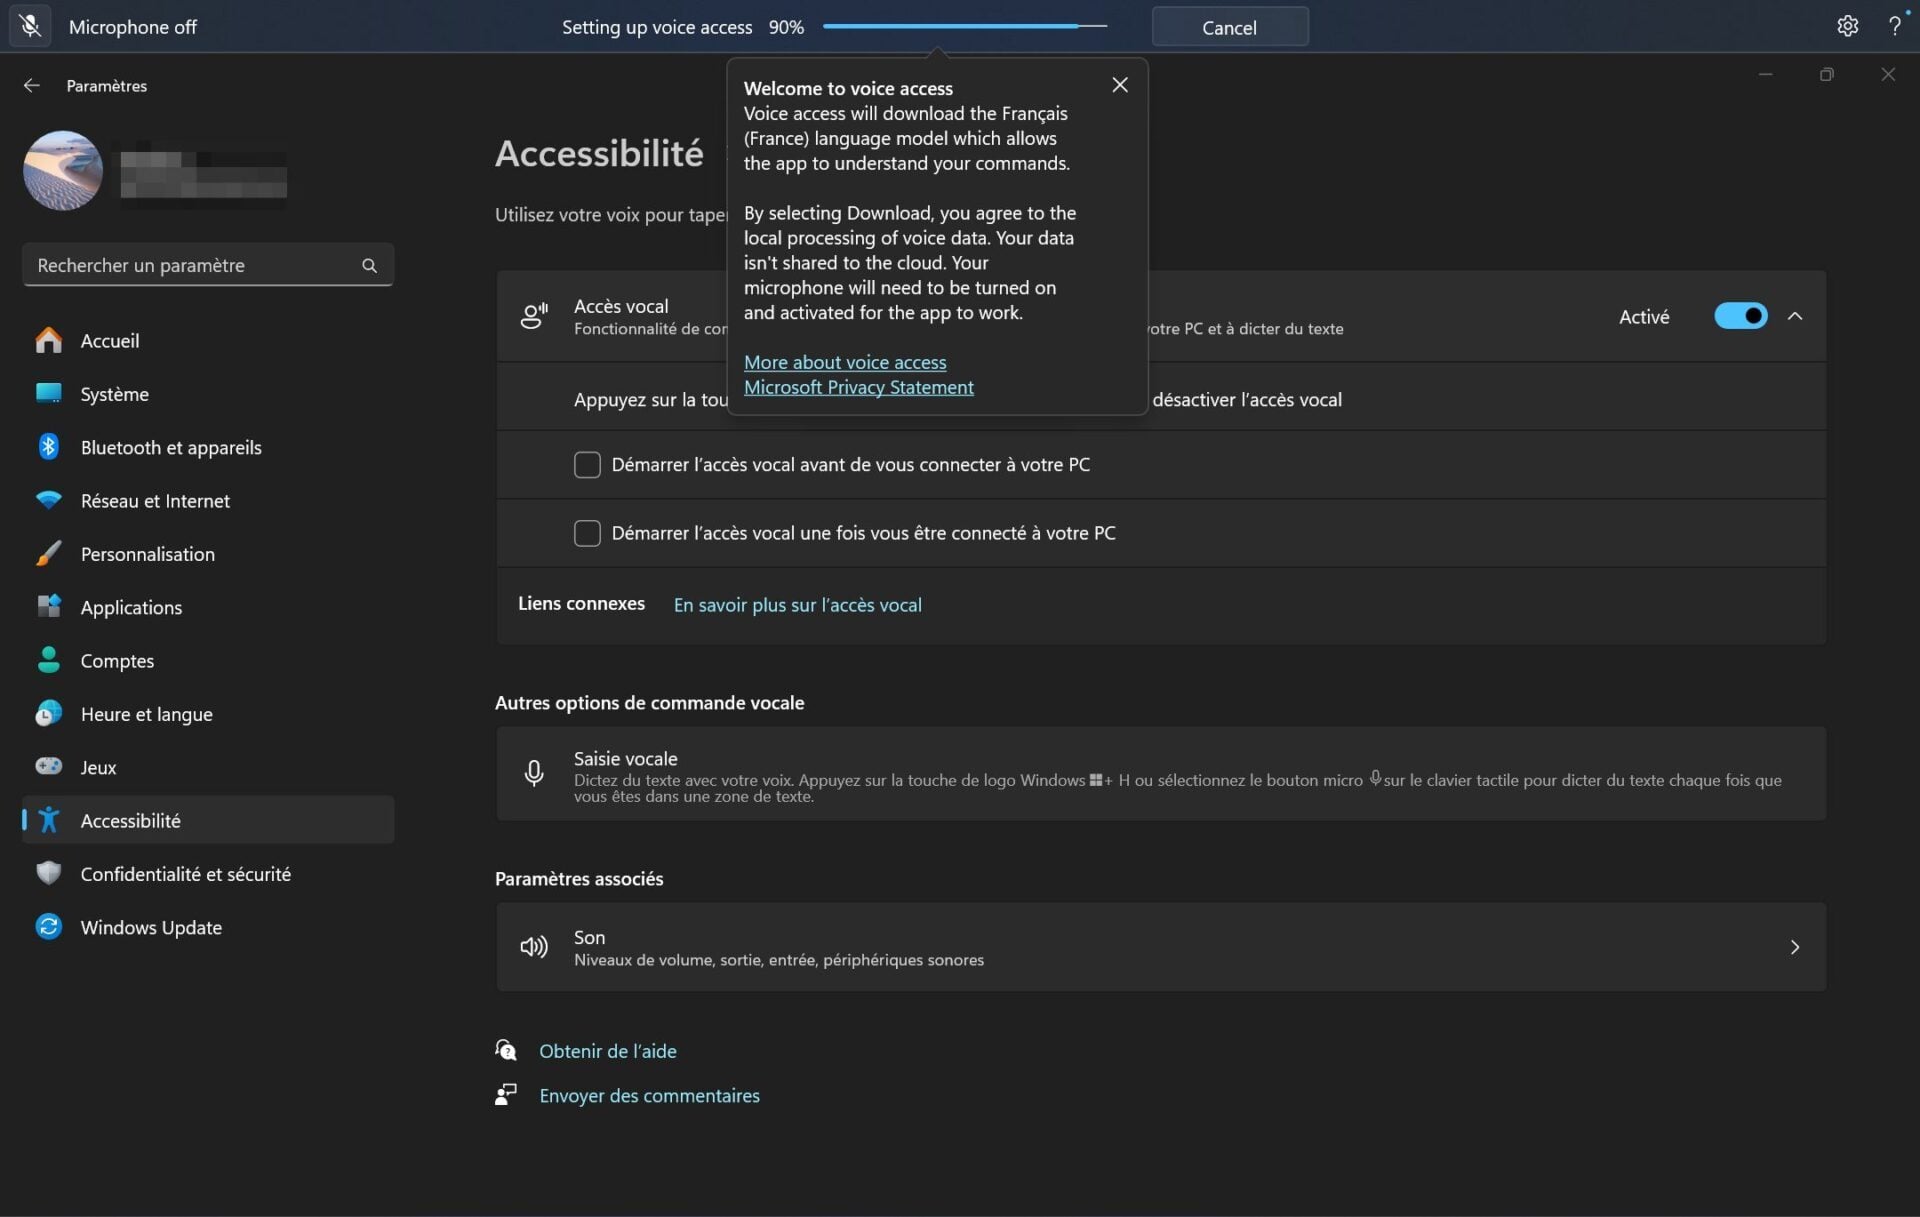The width and height of the screenshot is (1920, 1217).
Task: Click the Accessibilité breadcrumb heading
Action: [x=599, y=153]
